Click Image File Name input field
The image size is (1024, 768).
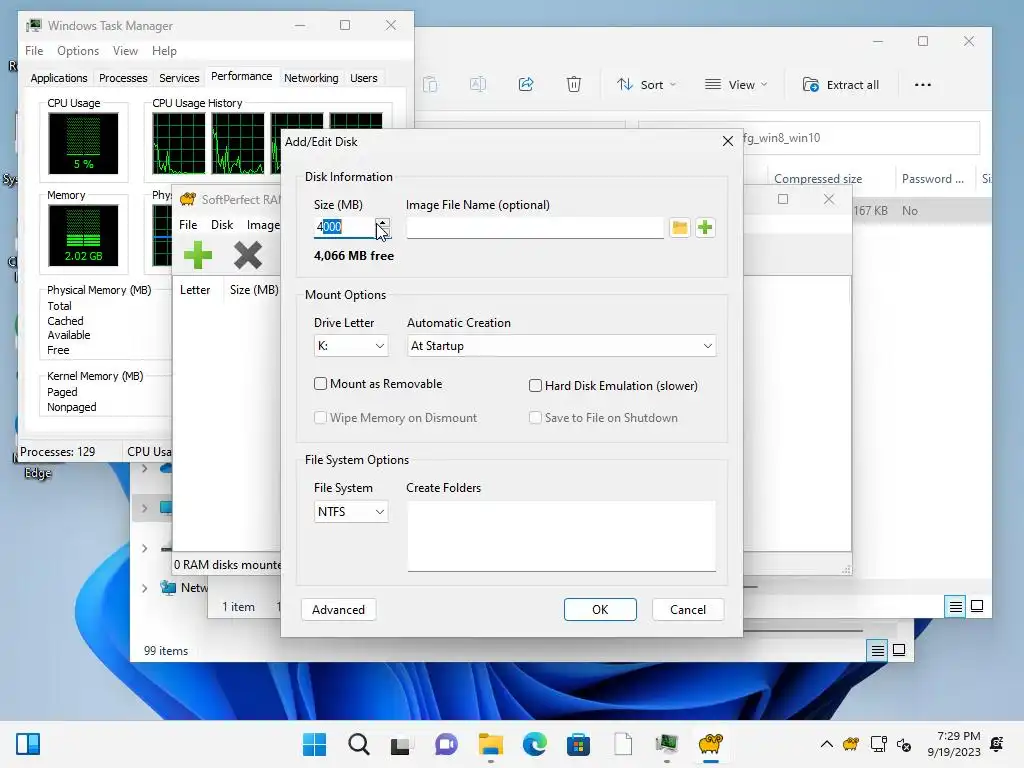(535, 227)
